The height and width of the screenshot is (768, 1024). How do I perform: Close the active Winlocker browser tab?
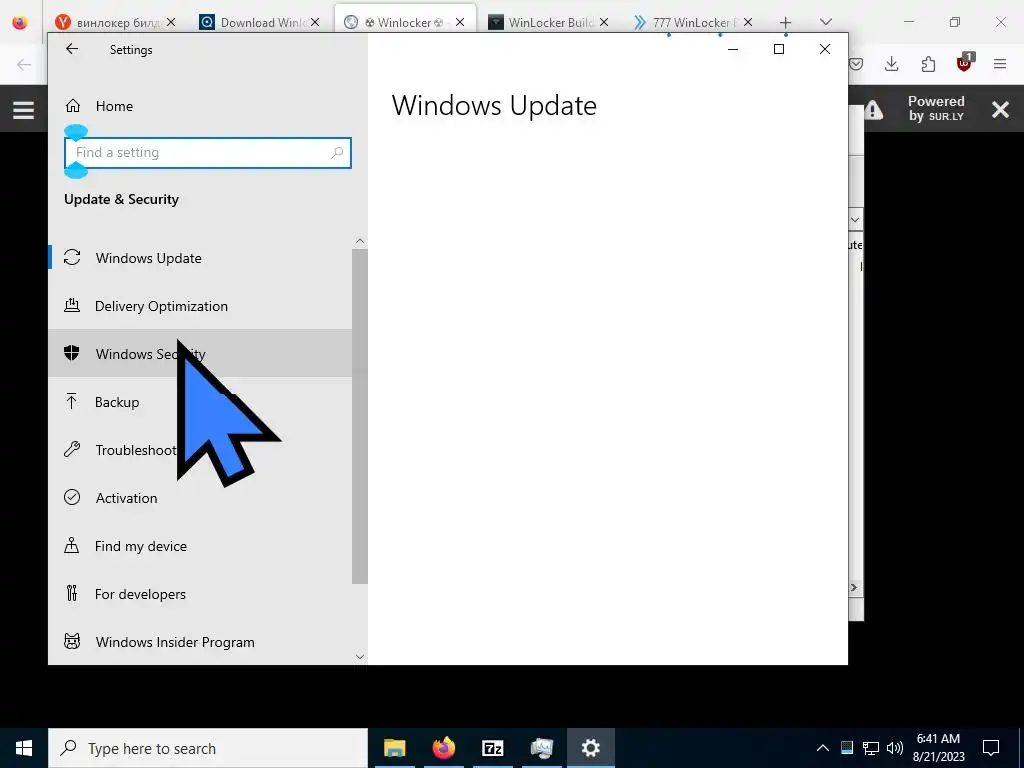coord(460,22)
